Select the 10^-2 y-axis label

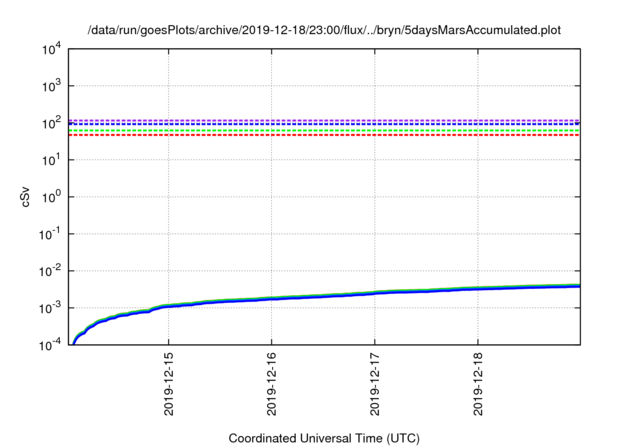coord(50,271)
